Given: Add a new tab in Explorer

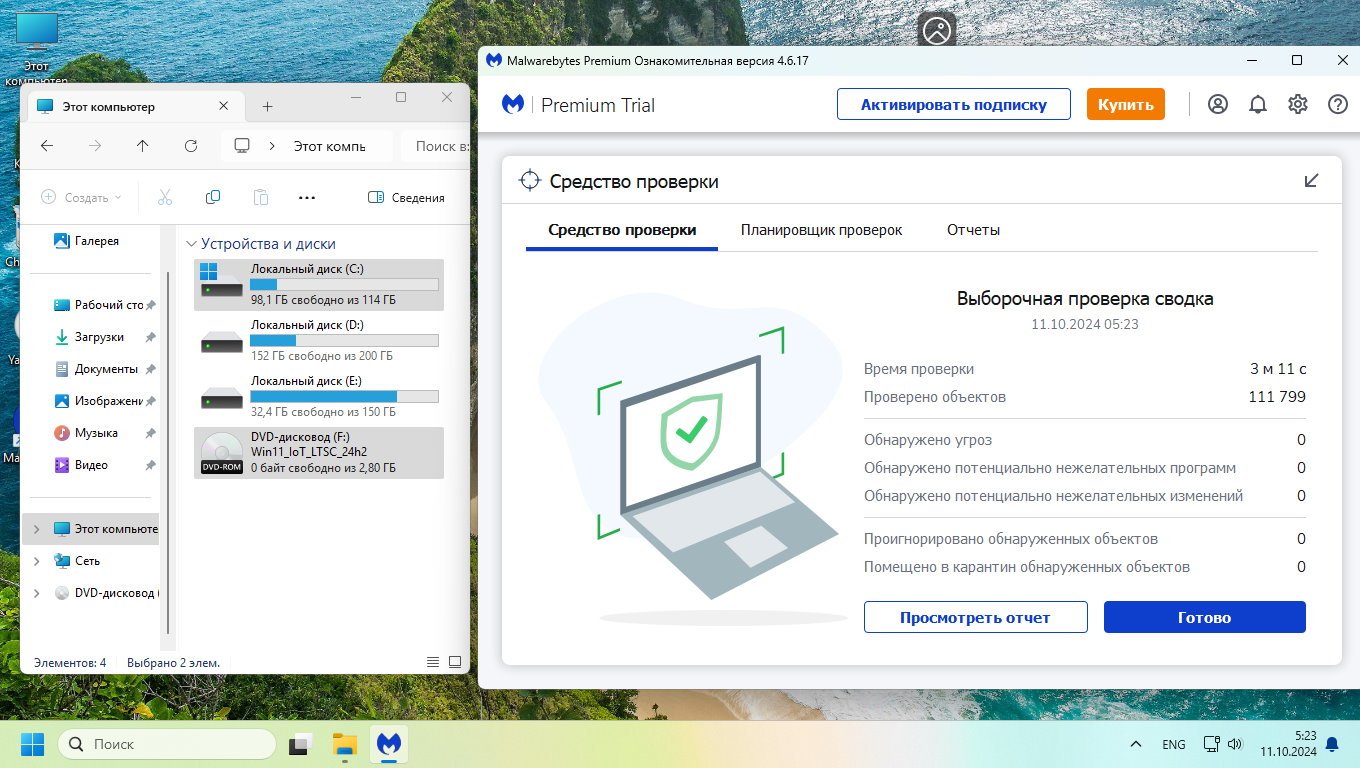Looking at the screenshot, I should tap(267, 106).
